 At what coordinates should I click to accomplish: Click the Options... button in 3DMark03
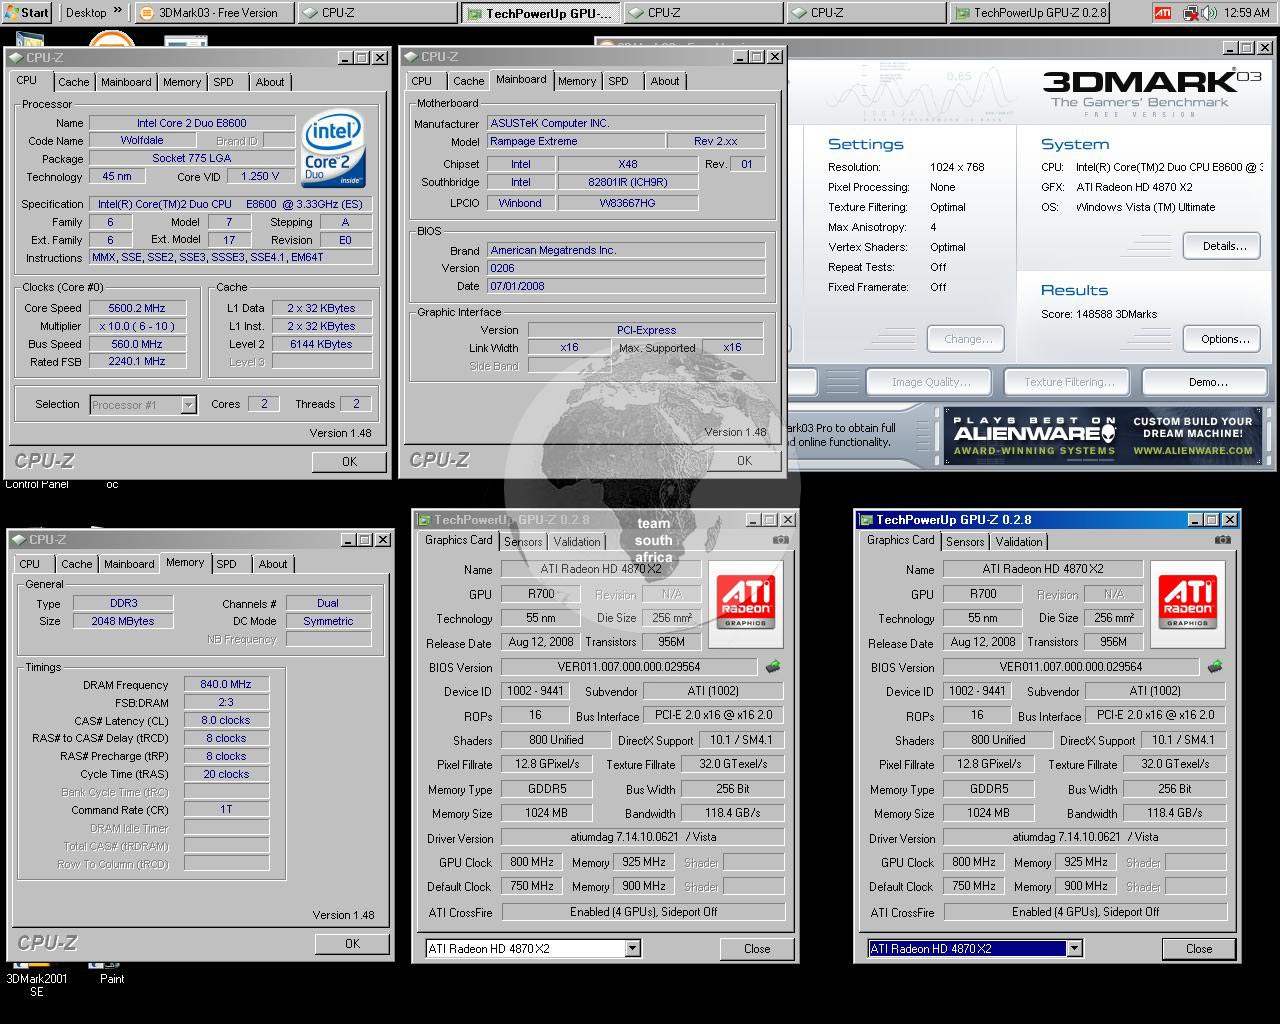point(1224,339)
